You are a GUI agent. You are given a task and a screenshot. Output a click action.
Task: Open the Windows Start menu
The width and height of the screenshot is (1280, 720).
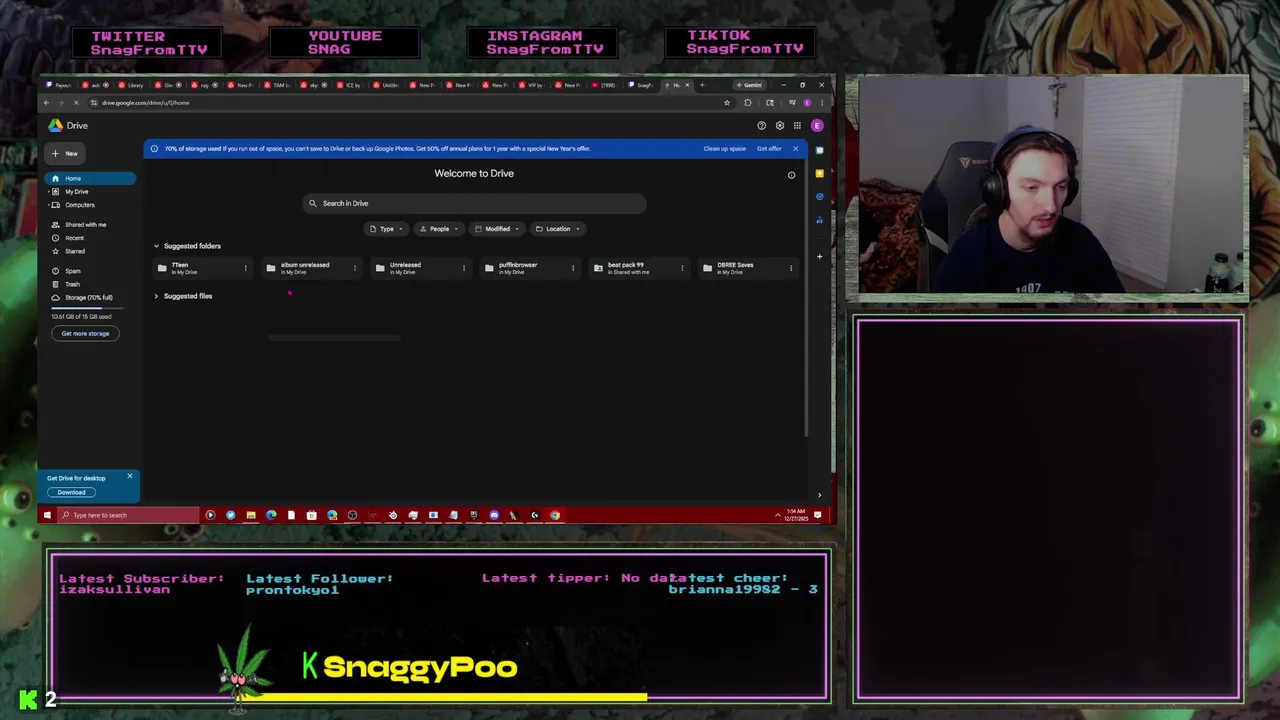click(47, 515)
